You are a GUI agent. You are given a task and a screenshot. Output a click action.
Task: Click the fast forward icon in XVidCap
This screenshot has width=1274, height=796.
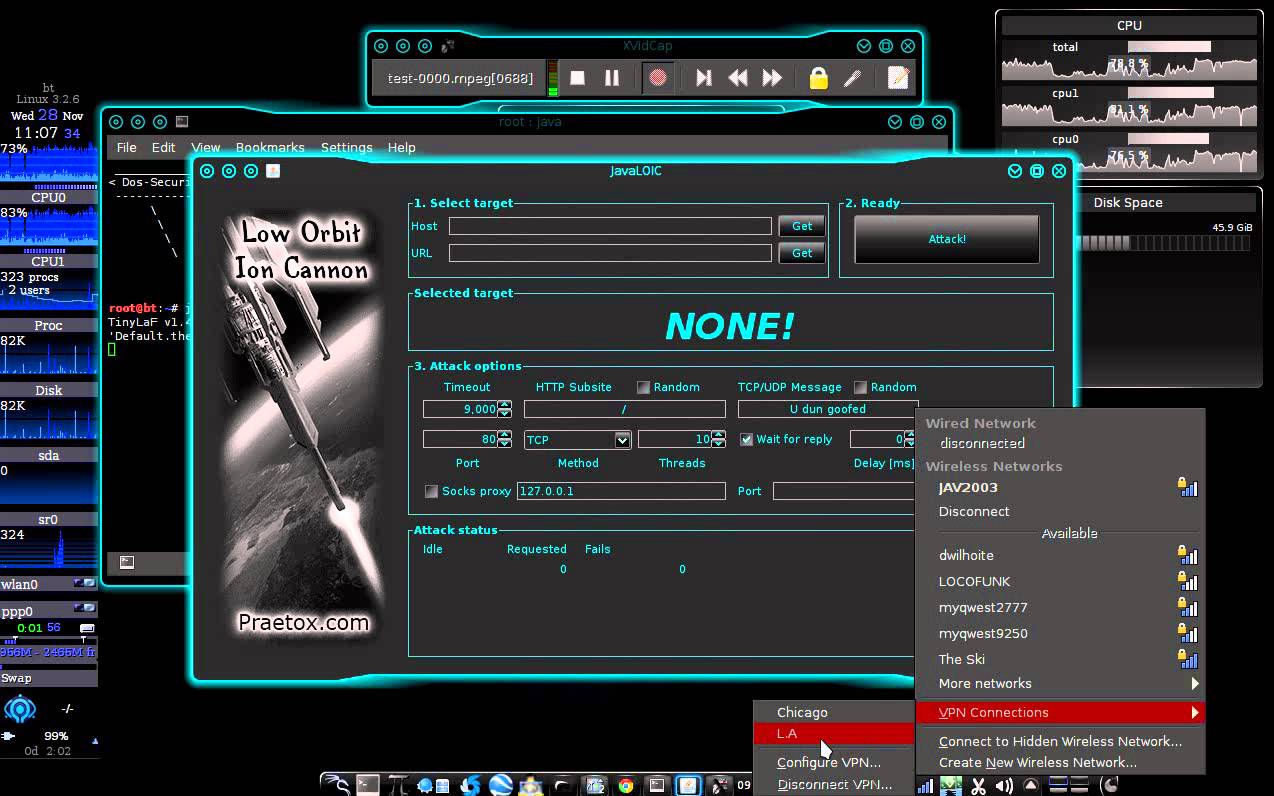tap(772, 78)
